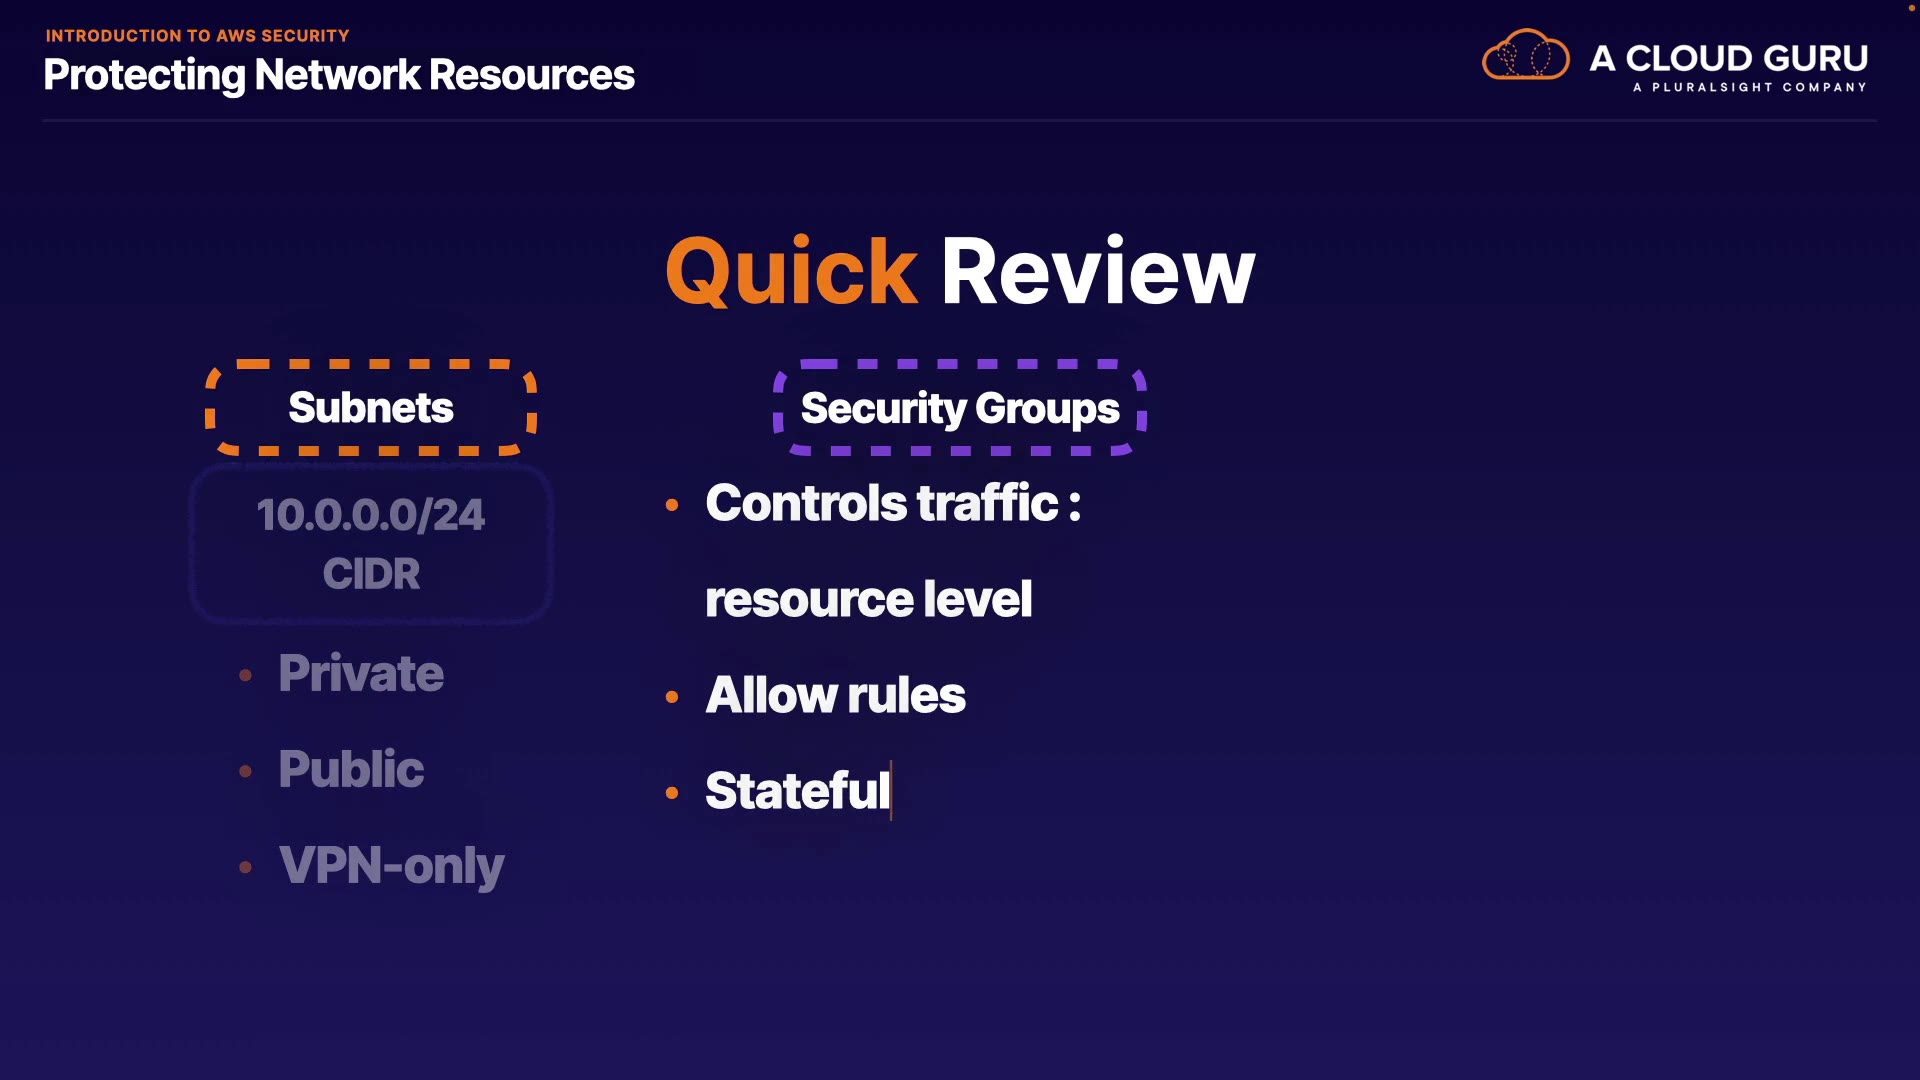Click the Allow rules bullet item
The width and height of the screenshot is (1920, 1080).
coord(835,695)
